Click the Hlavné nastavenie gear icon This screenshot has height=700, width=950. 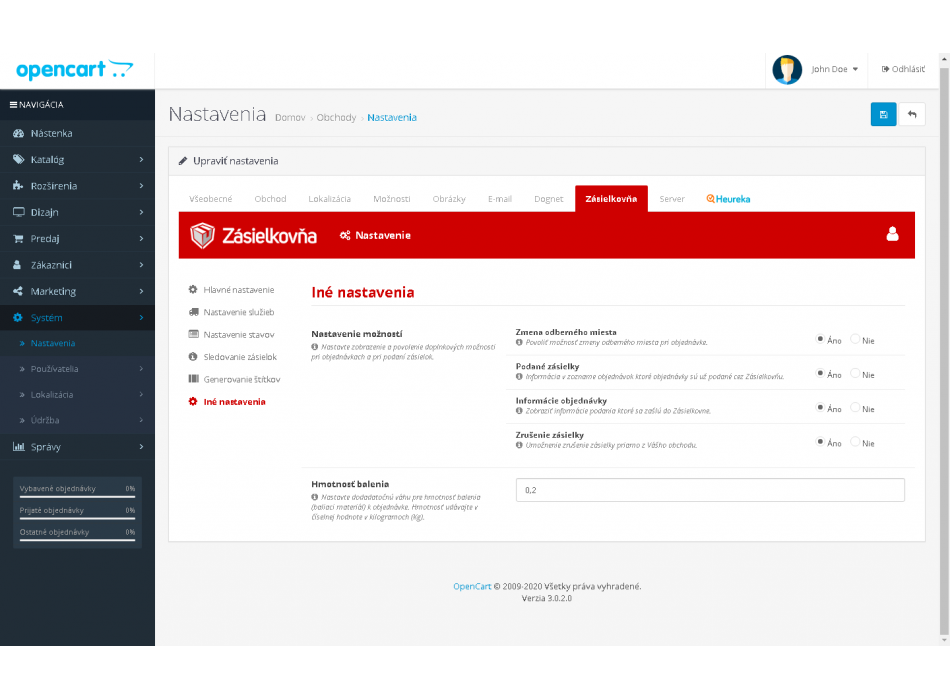[193, 290]
